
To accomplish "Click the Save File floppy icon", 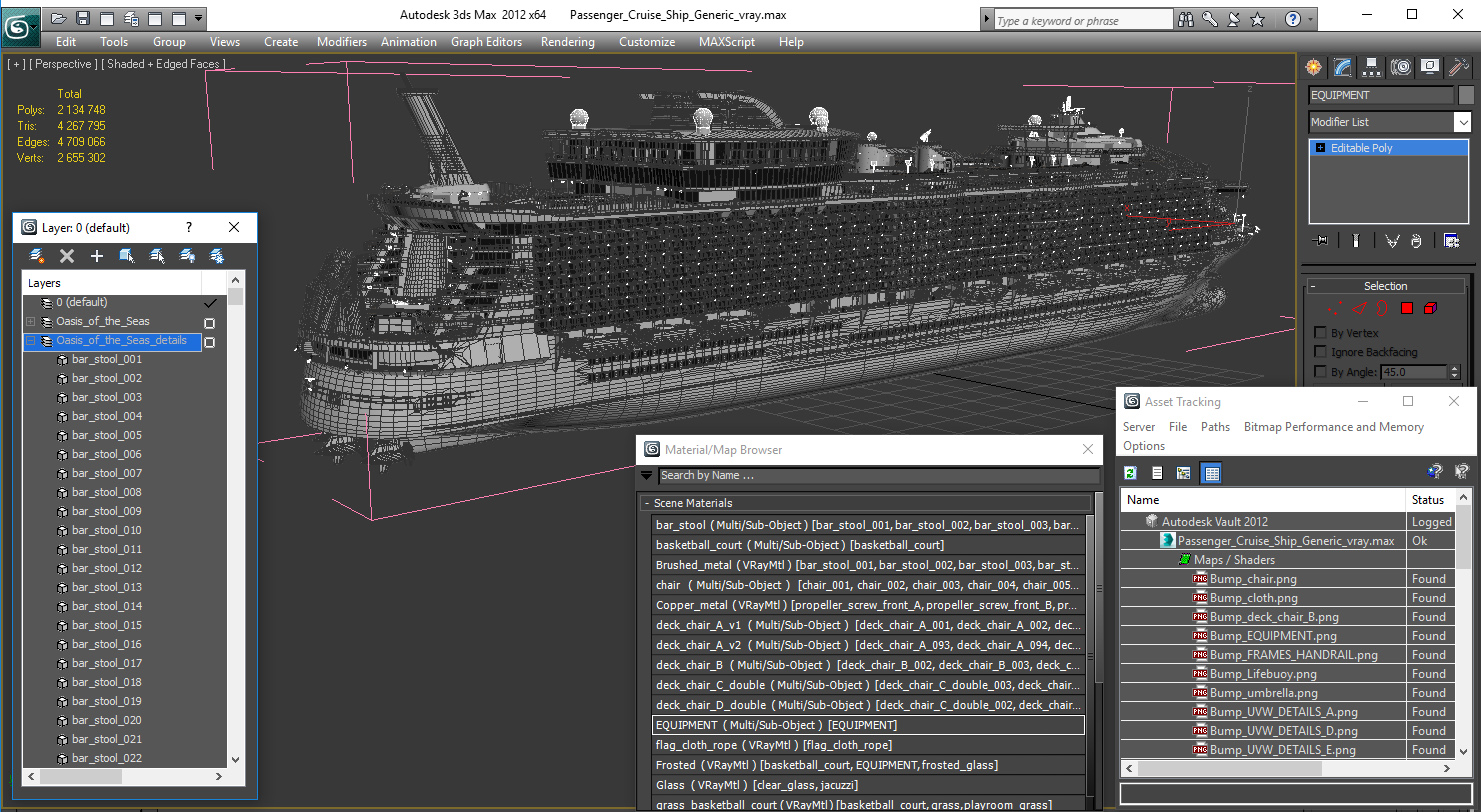I will pos(83,18).
